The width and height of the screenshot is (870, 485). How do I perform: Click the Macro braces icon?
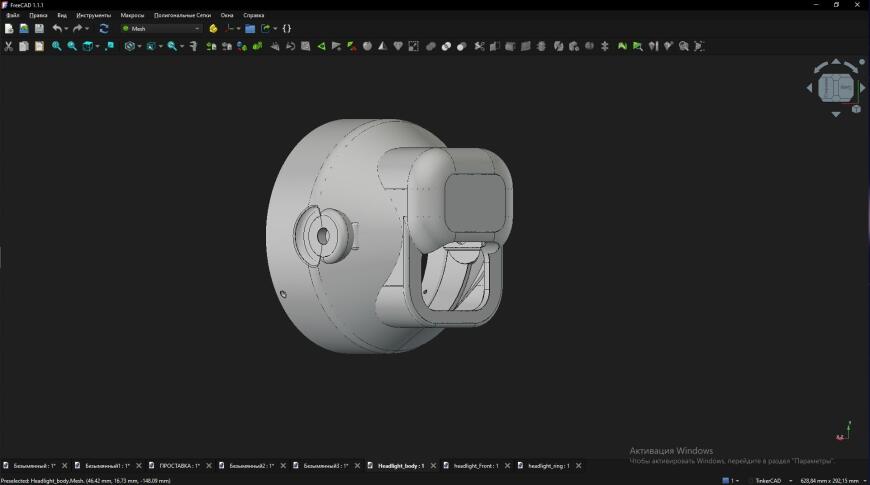(287, 28)
